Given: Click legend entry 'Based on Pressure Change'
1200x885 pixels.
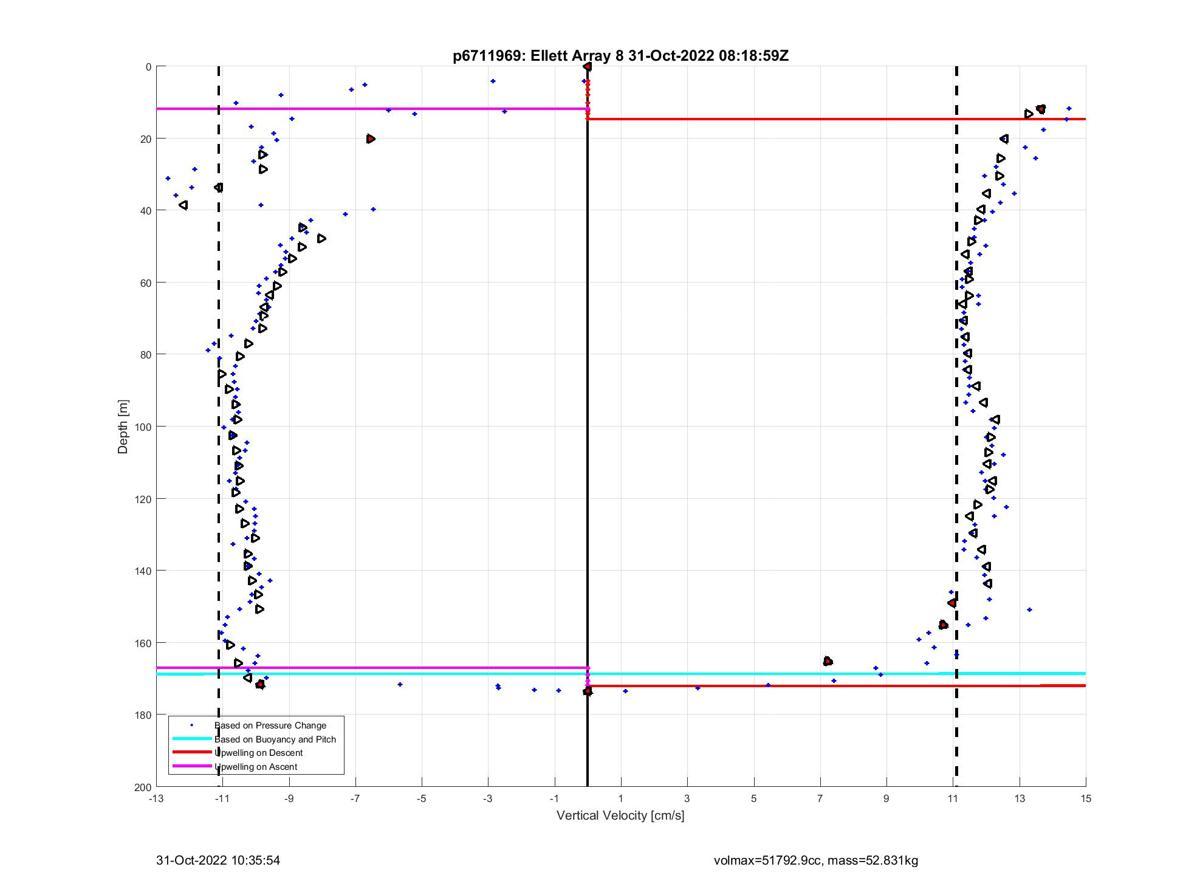Looking at the screenshot, I should tap(270, 725).
